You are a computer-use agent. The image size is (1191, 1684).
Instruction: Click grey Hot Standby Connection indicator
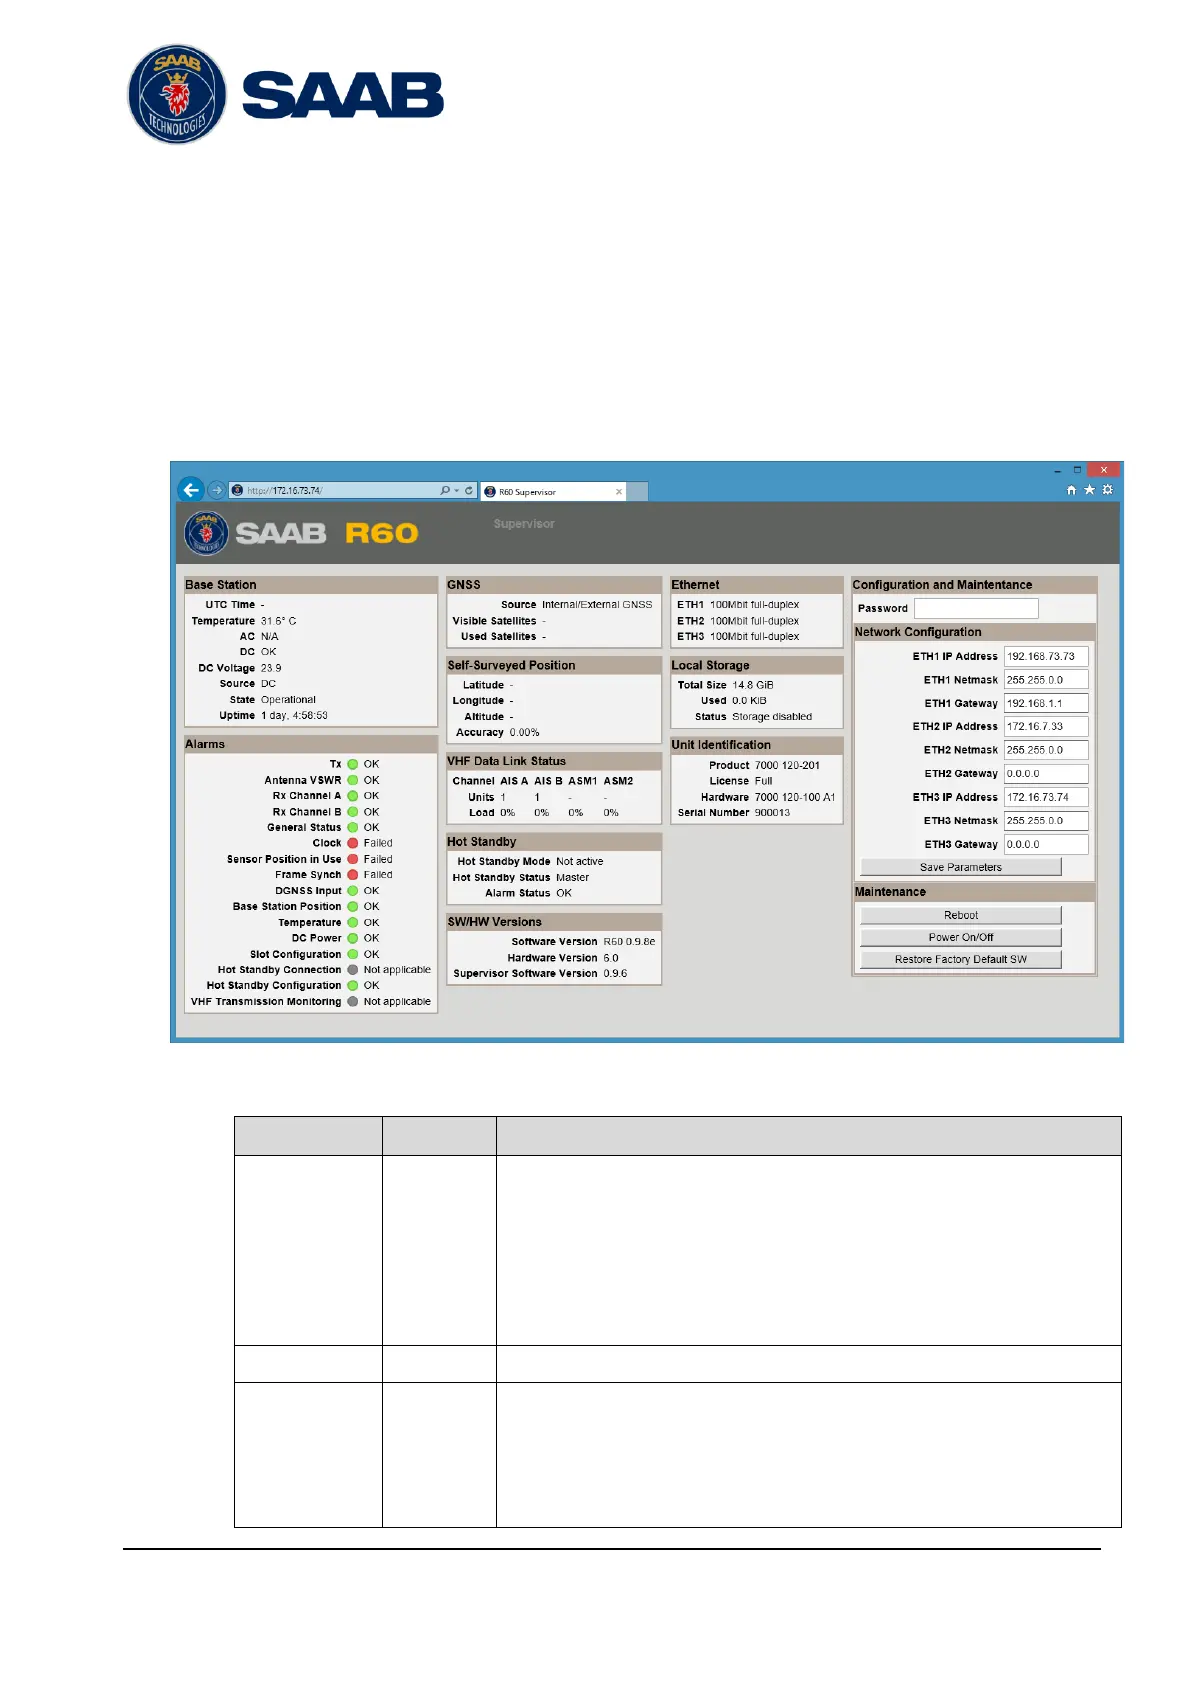point(353,970)
